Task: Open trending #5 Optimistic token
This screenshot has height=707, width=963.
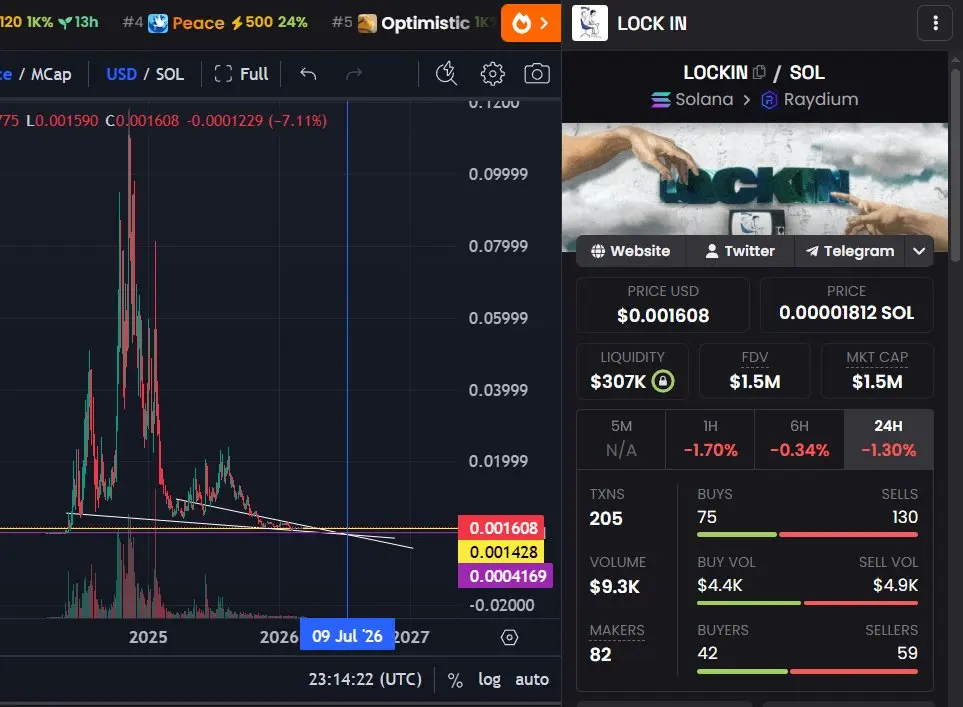Action: [x=412, y=23]
